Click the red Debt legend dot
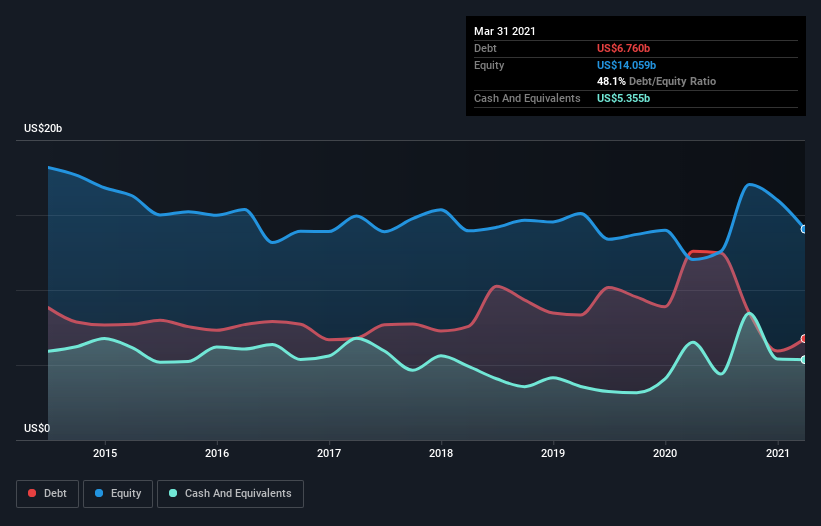Screen dimensions: 821x526 [x=32, y=493]
